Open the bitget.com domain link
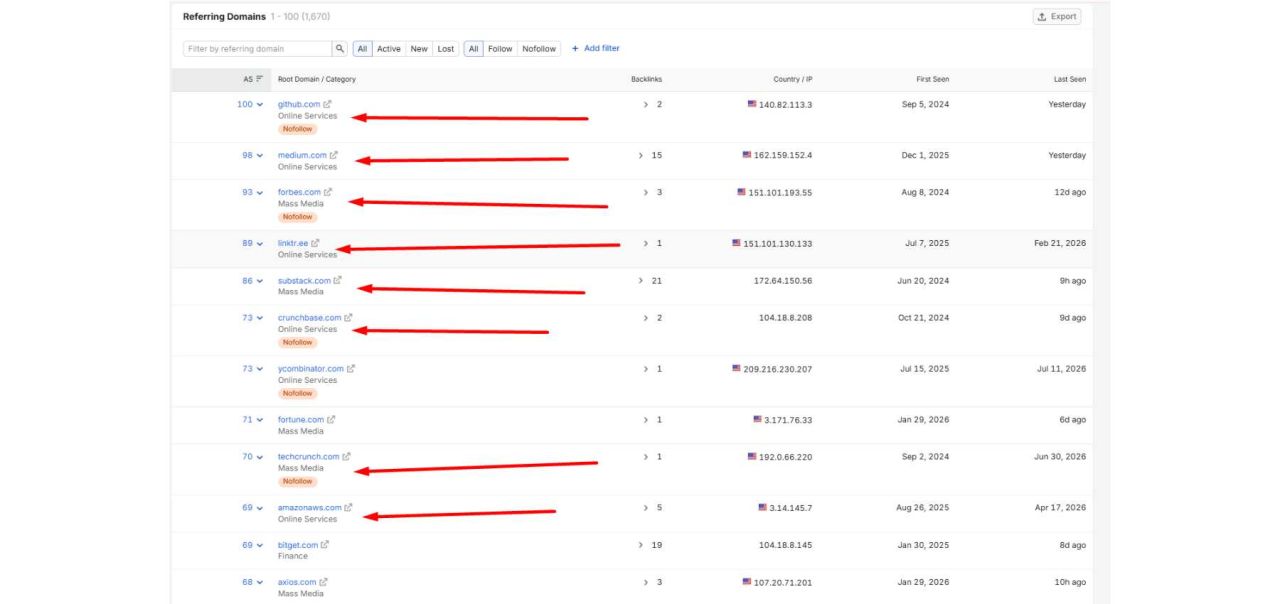The image size is (1280, 604). point(298,545)
